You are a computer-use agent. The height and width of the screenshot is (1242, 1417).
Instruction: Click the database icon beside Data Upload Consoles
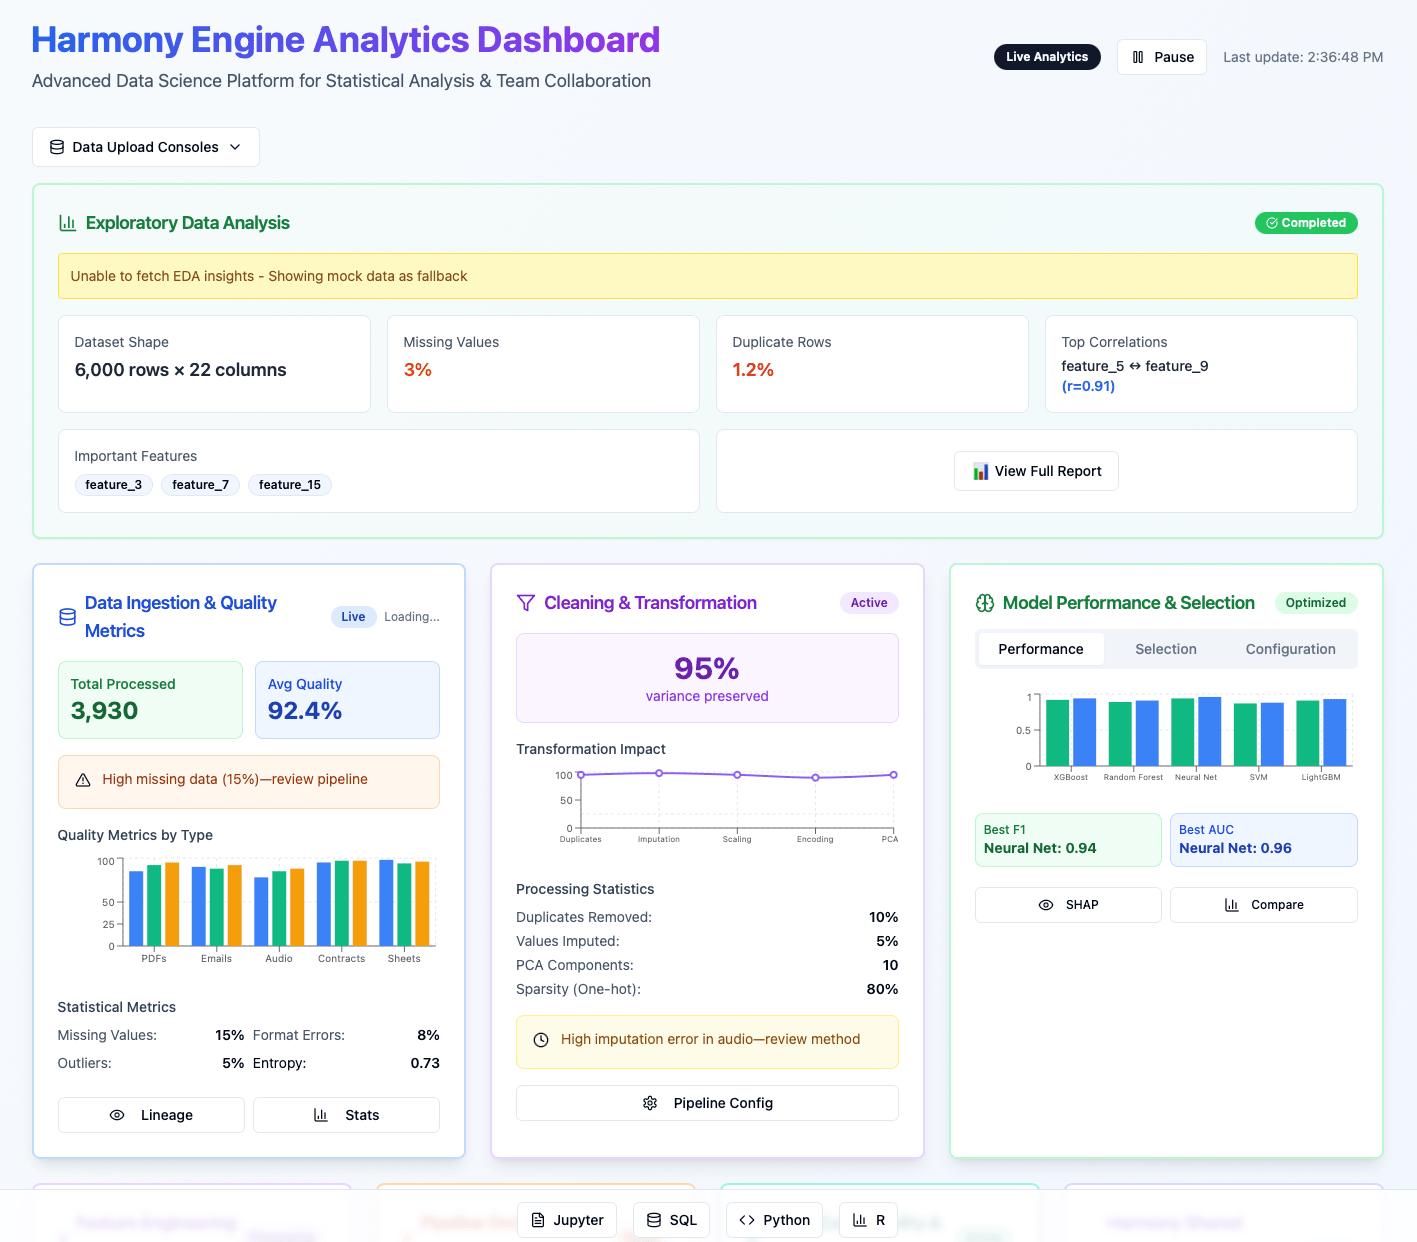click(x=57, y=147)
